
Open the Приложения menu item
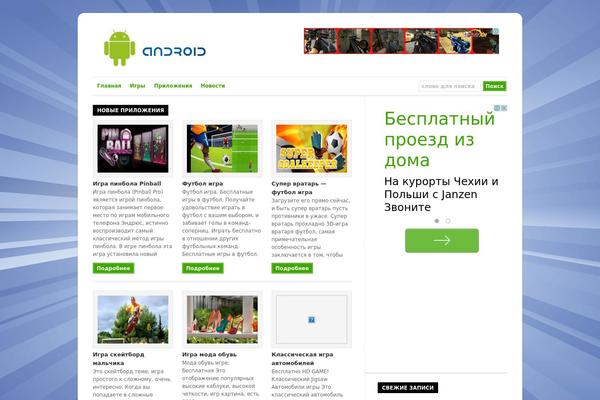click(173, 86)
